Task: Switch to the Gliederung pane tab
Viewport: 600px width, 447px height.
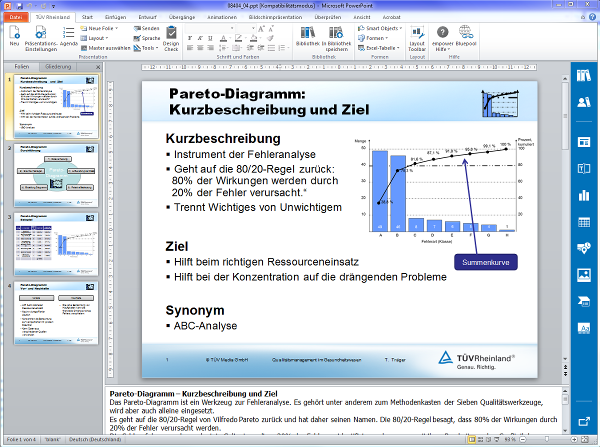Action: [58, 66]
